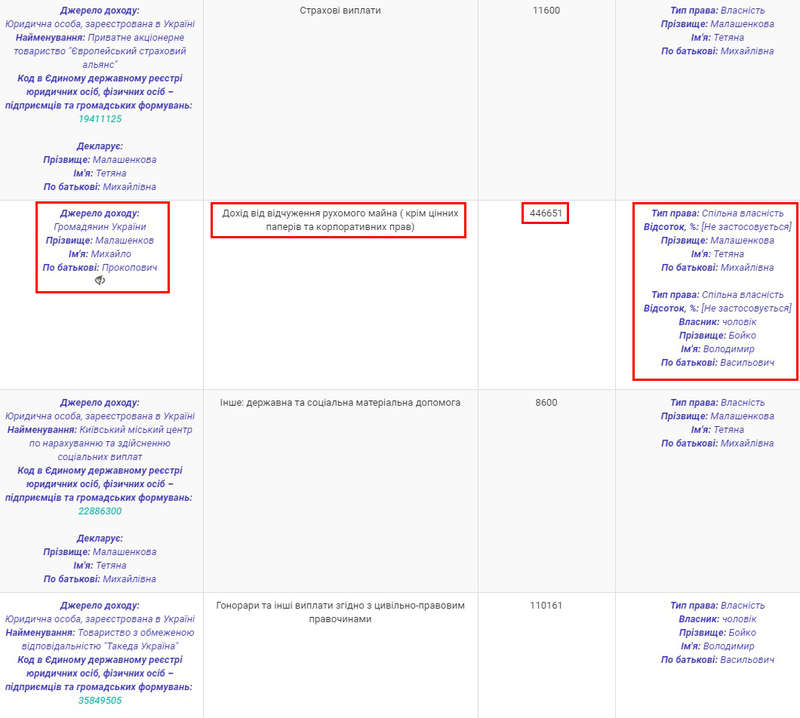800x718 pixels.
Task: Click 'Тип права: Власність' in the top row
Action: pos(717,10)
